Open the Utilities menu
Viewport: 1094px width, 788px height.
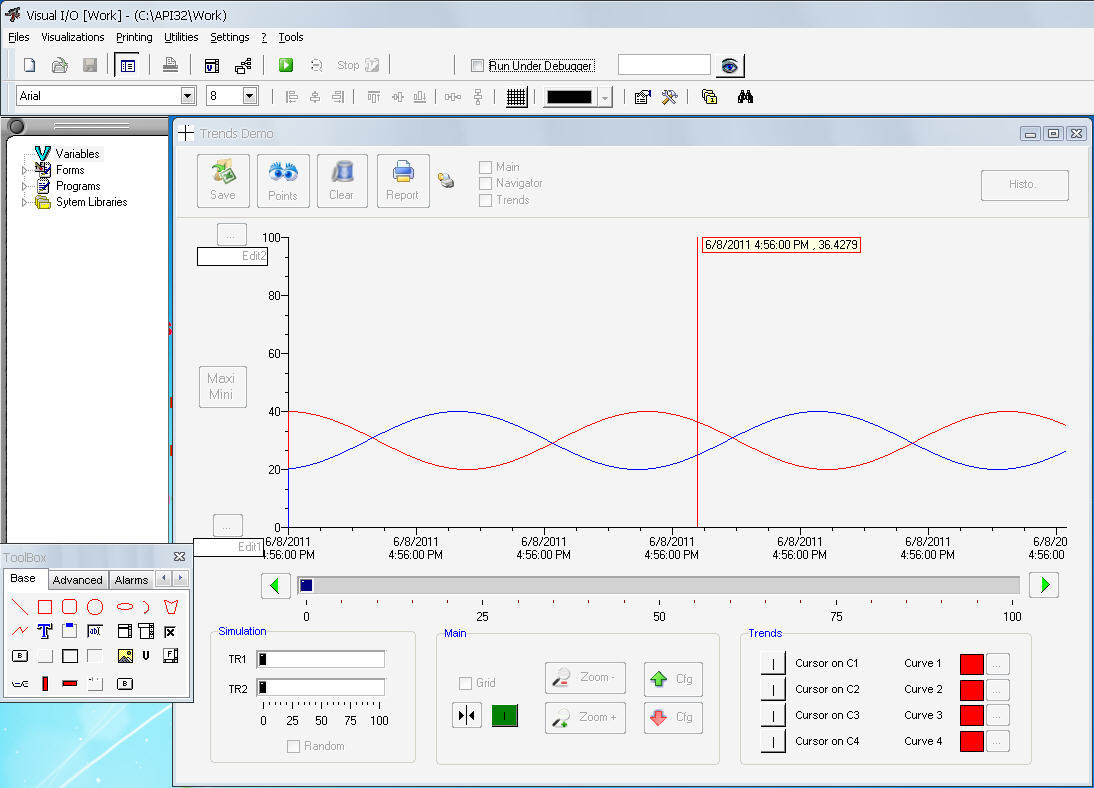[x=181, y=37]
